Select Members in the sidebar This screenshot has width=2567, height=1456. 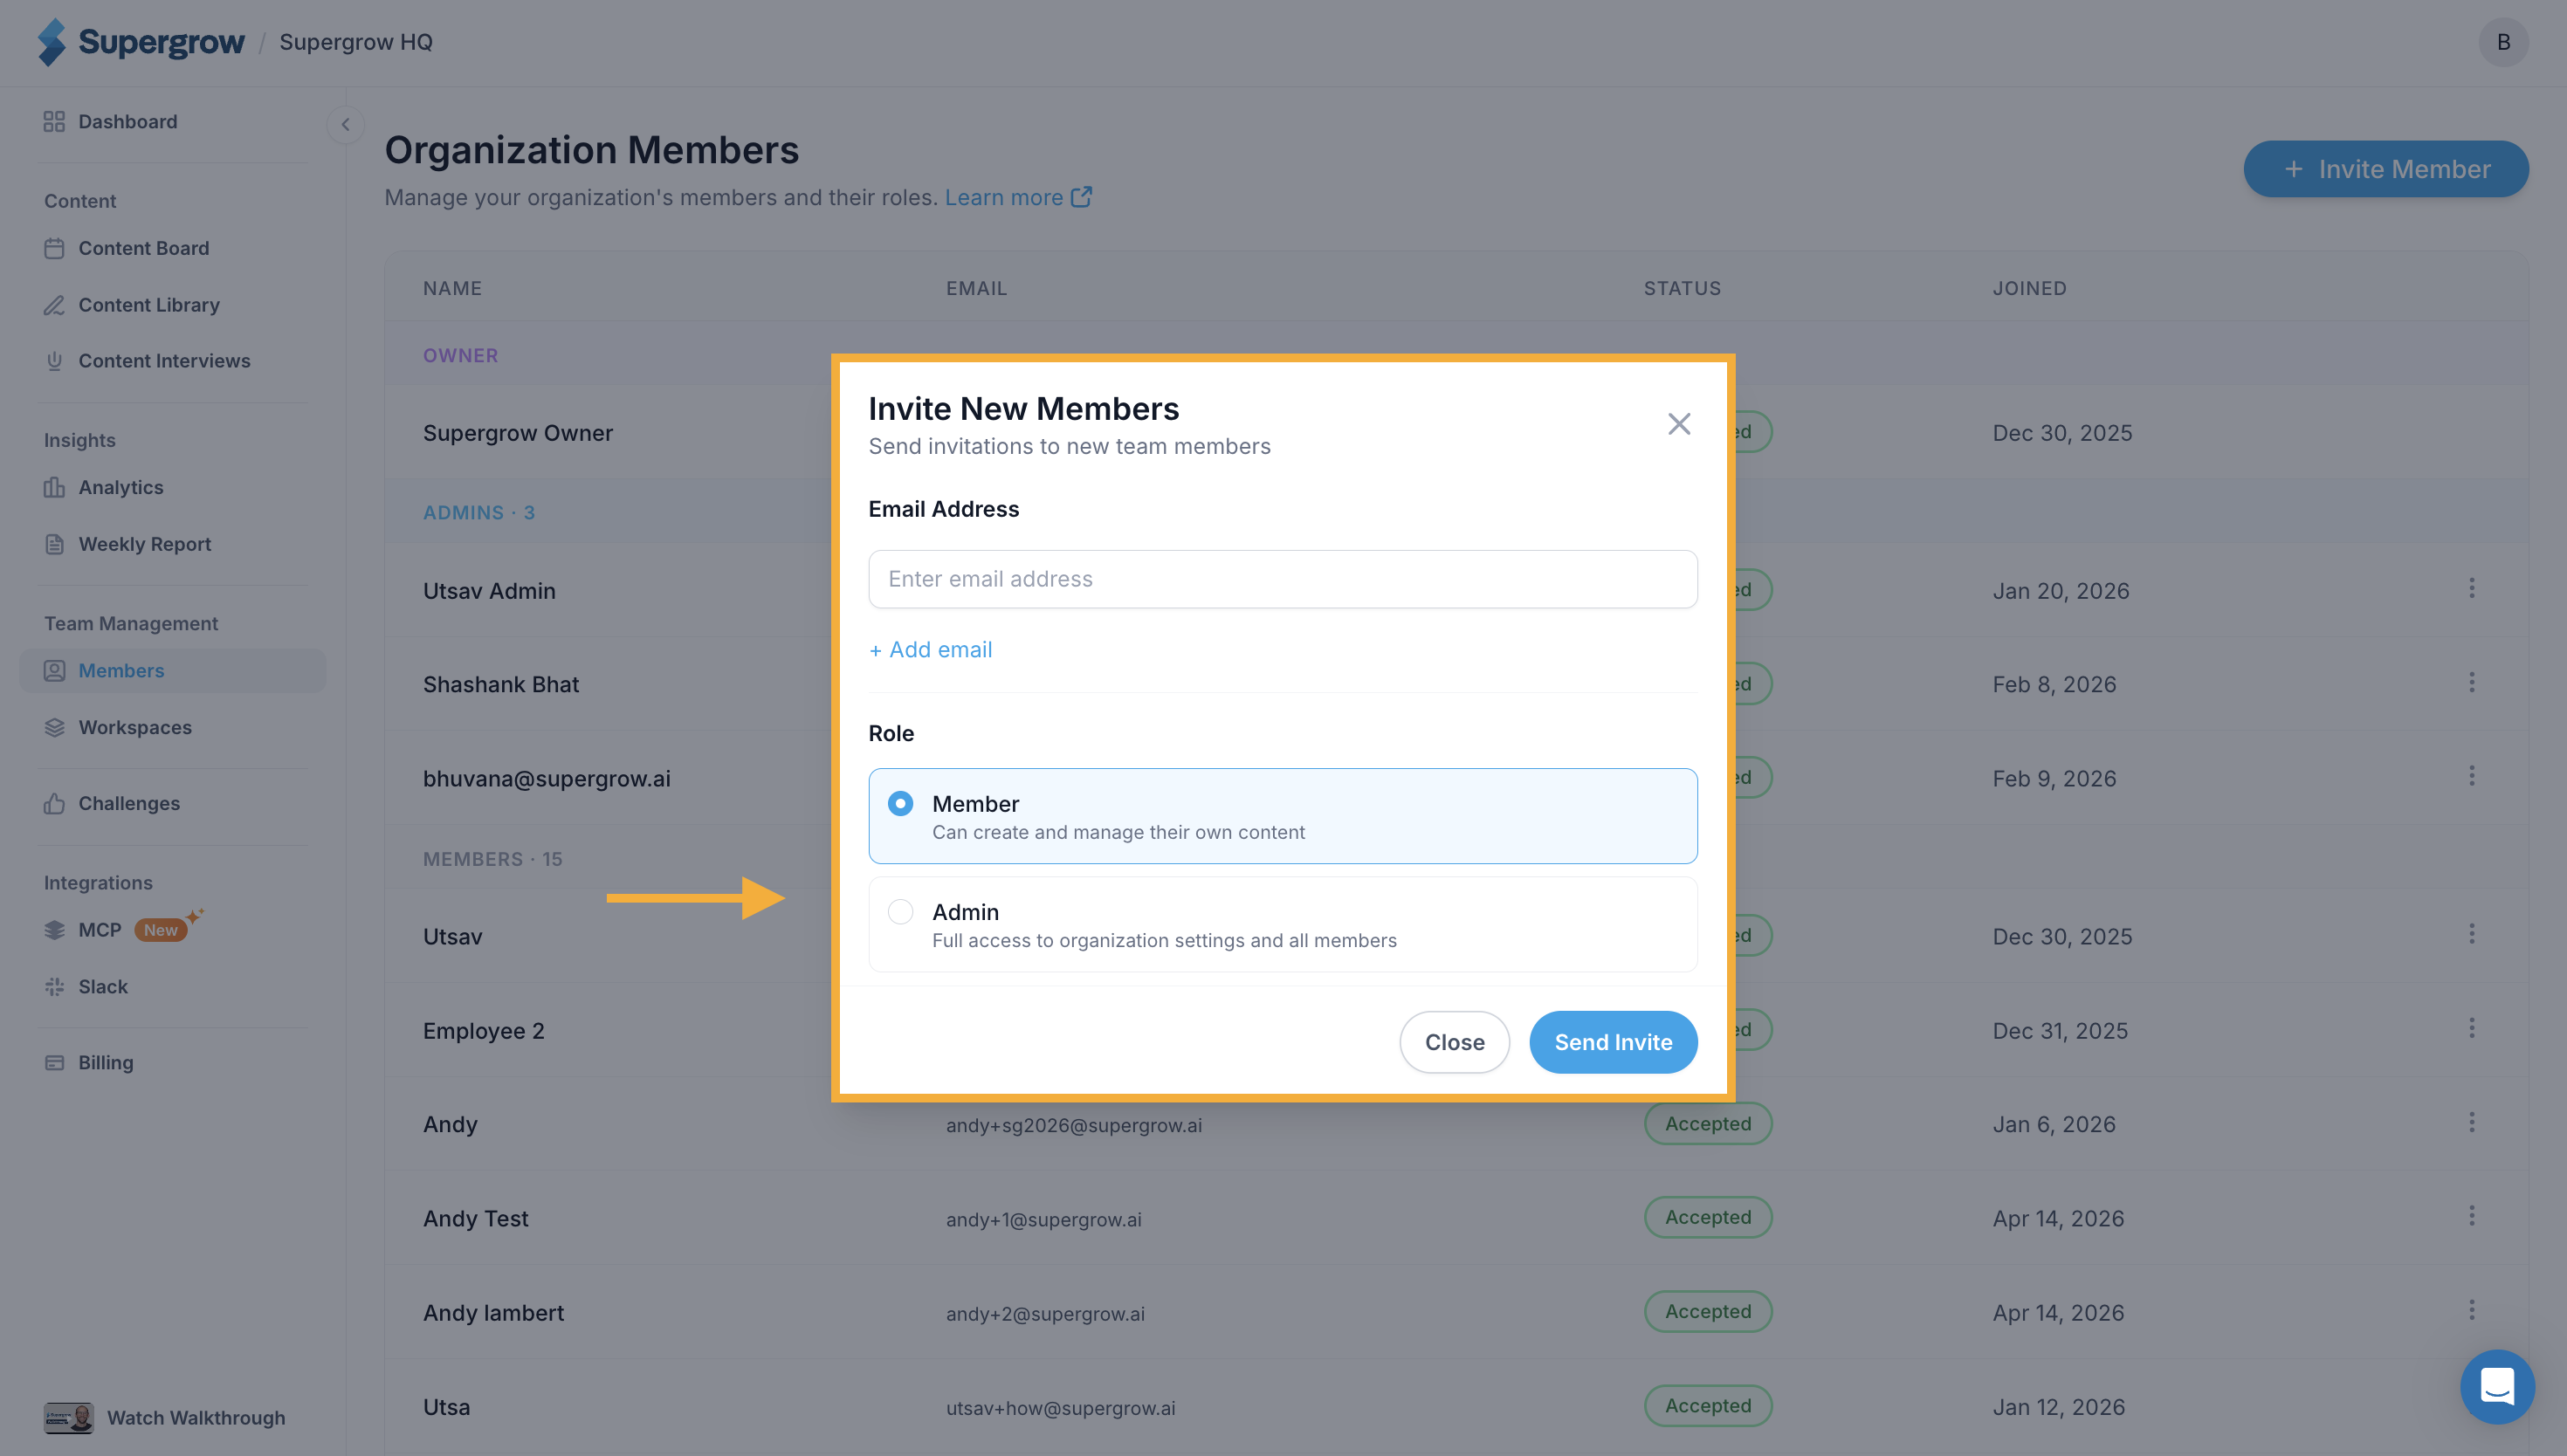172,670
